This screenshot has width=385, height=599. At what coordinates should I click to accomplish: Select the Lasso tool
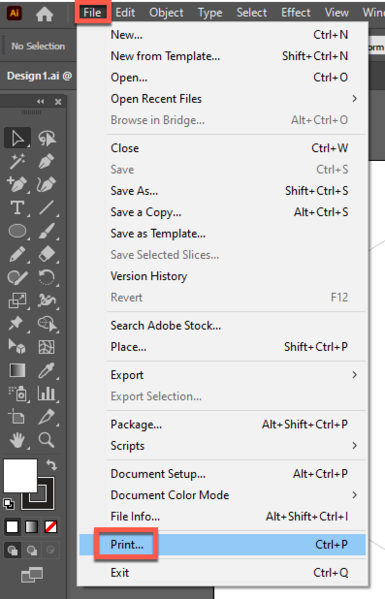coord(47,138)
